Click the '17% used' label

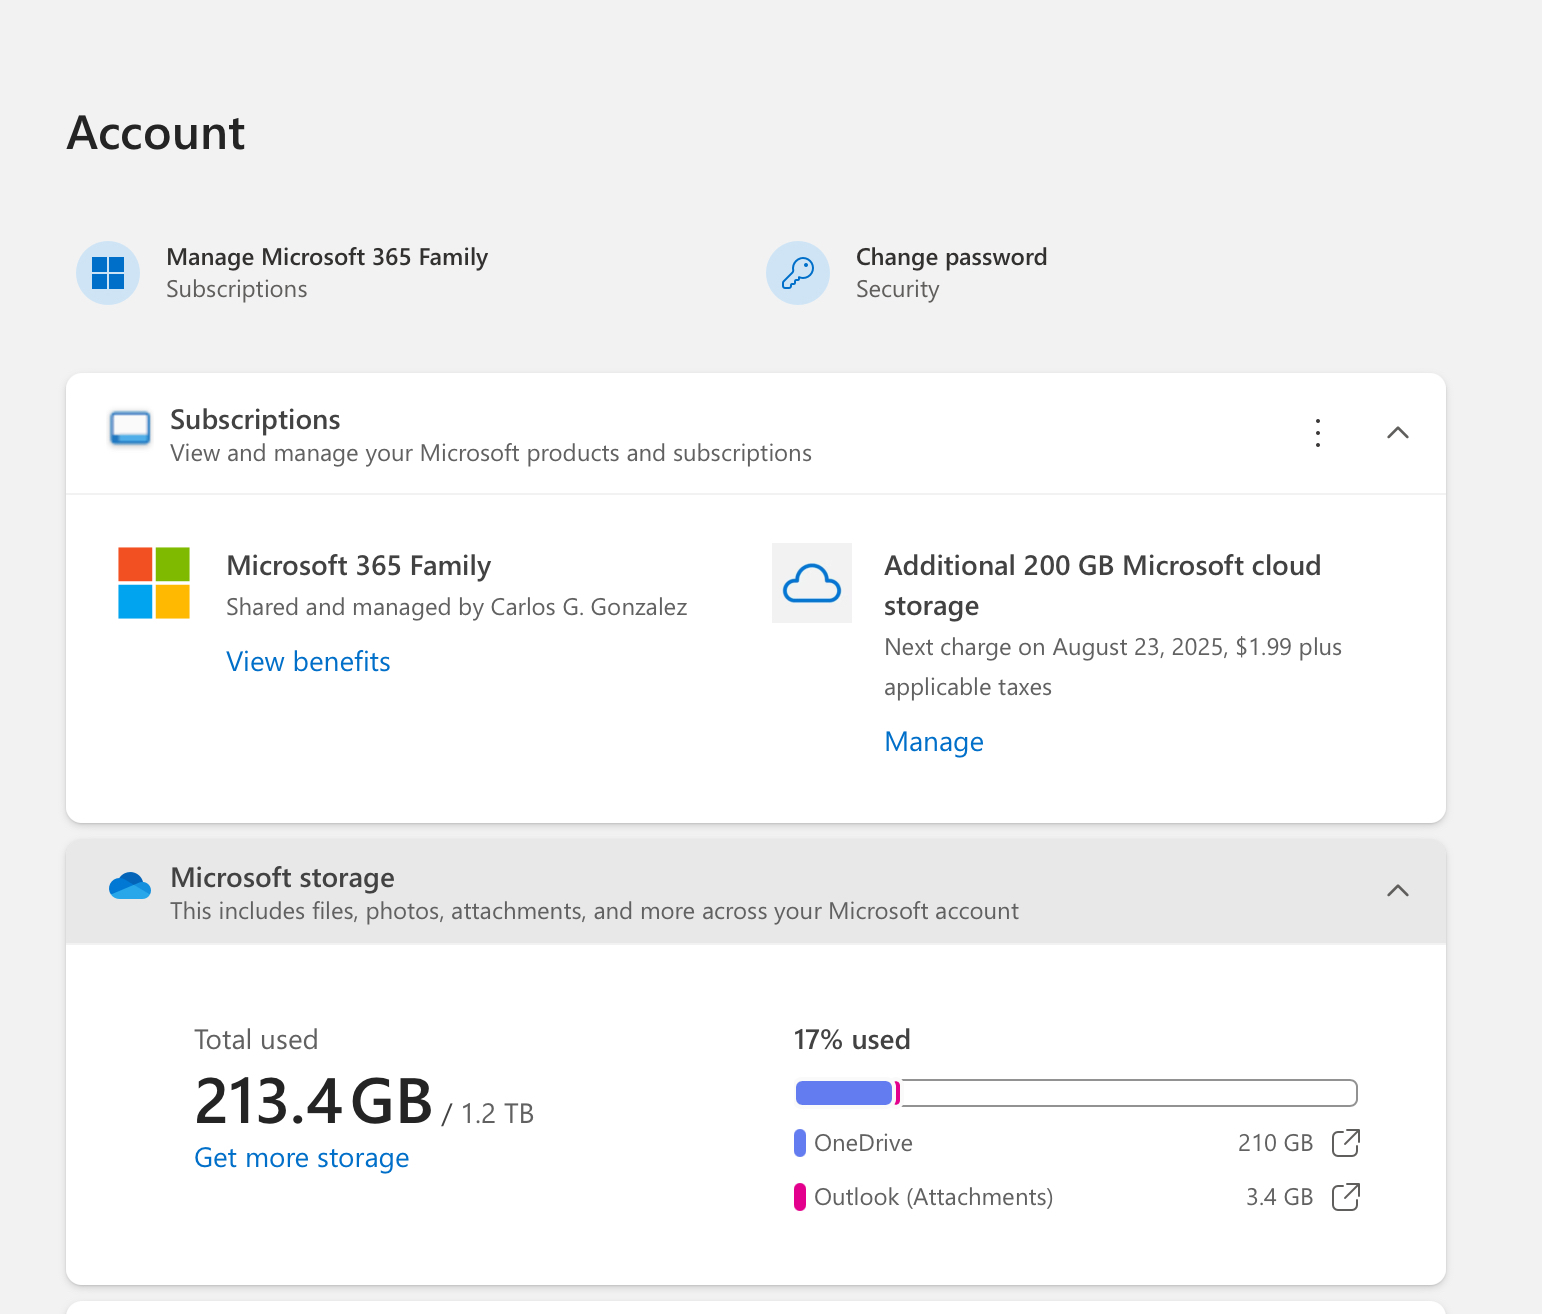pos(852,1040)
